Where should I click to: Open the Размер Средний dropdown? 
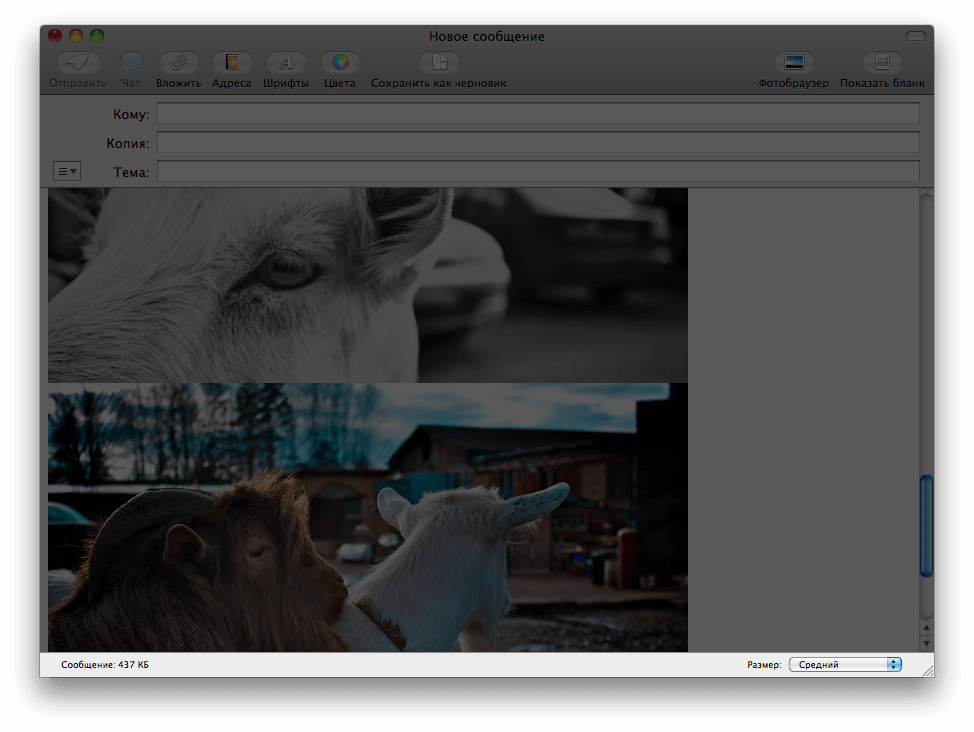point(845,664)
